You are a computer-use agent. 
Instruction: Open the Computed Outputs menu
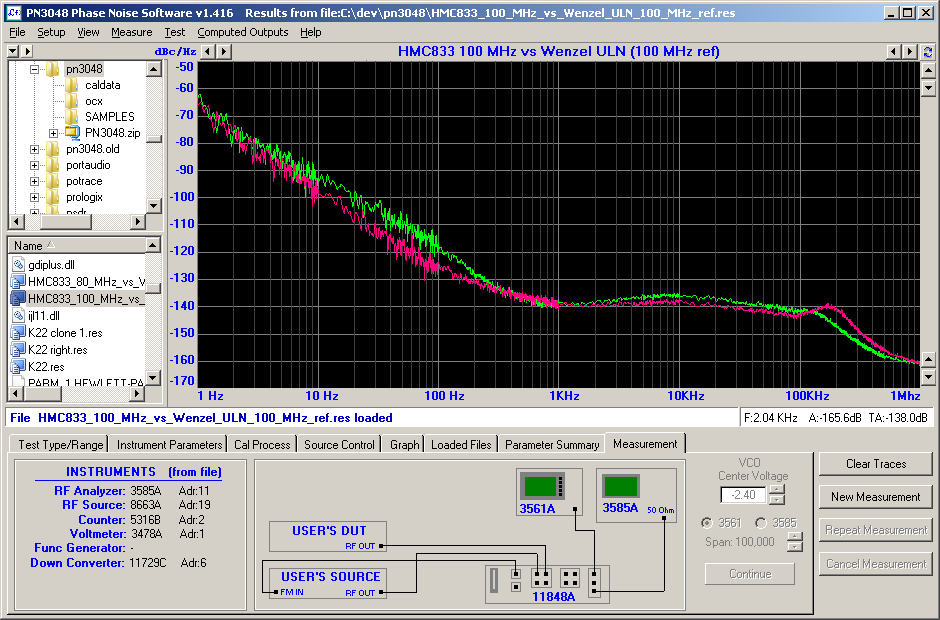[x=243, y=32]
